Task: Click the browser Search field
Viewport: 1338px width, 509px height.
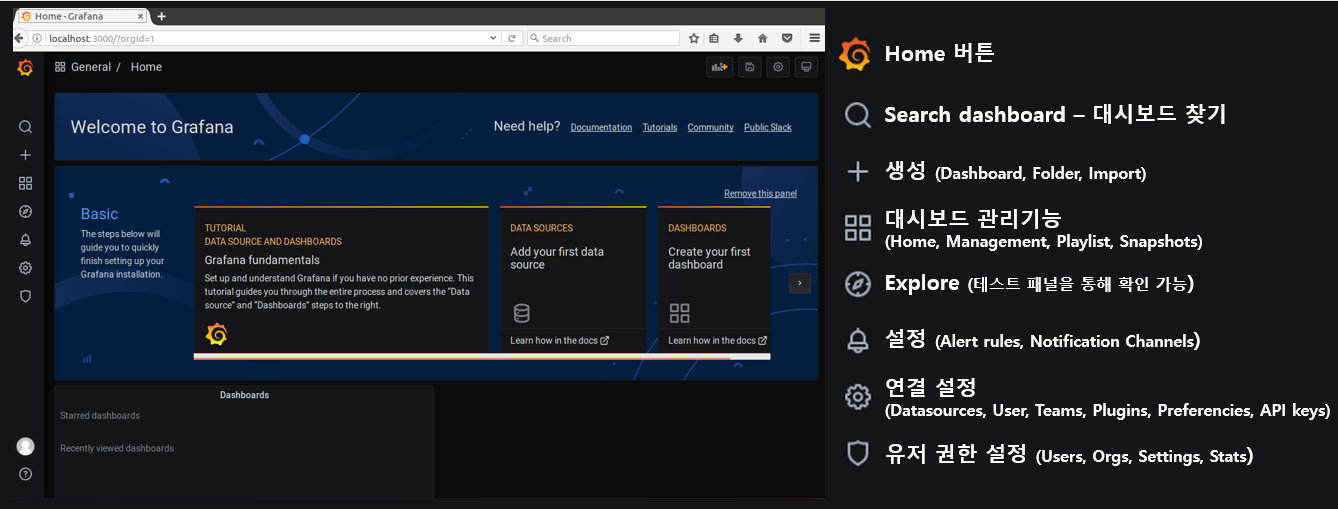Action: [x=603, y=38]
